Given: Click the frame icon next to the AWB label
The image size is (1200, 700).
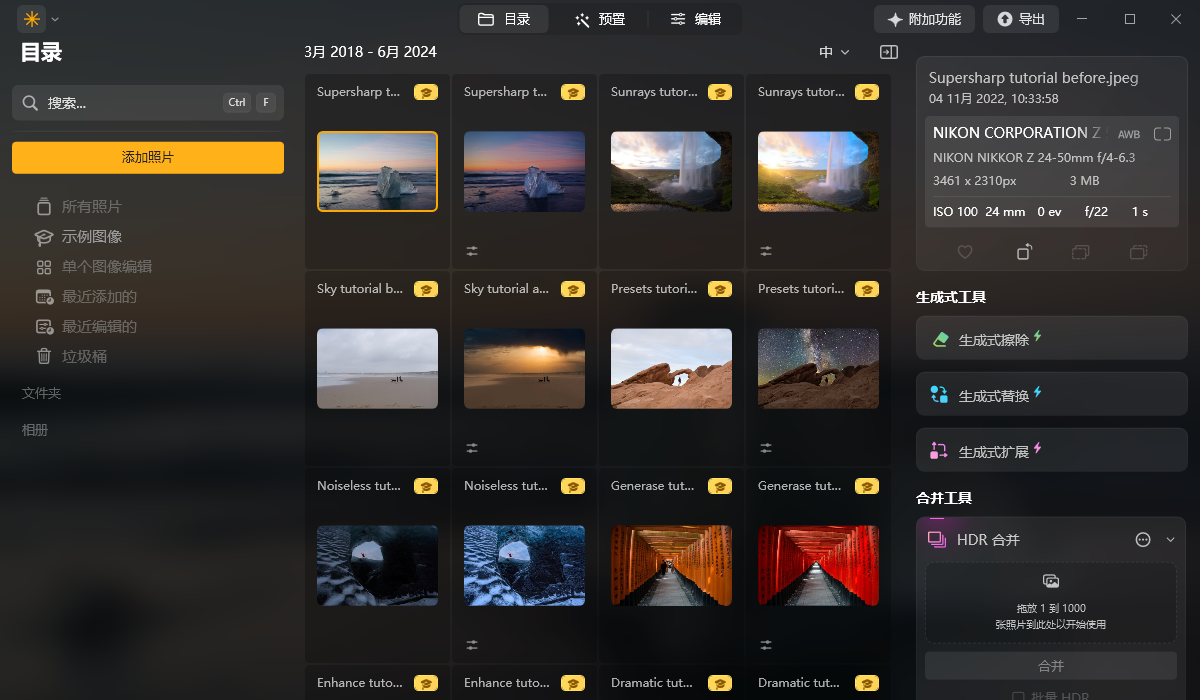Looking at the screenshot, I should coord(1162,132).
